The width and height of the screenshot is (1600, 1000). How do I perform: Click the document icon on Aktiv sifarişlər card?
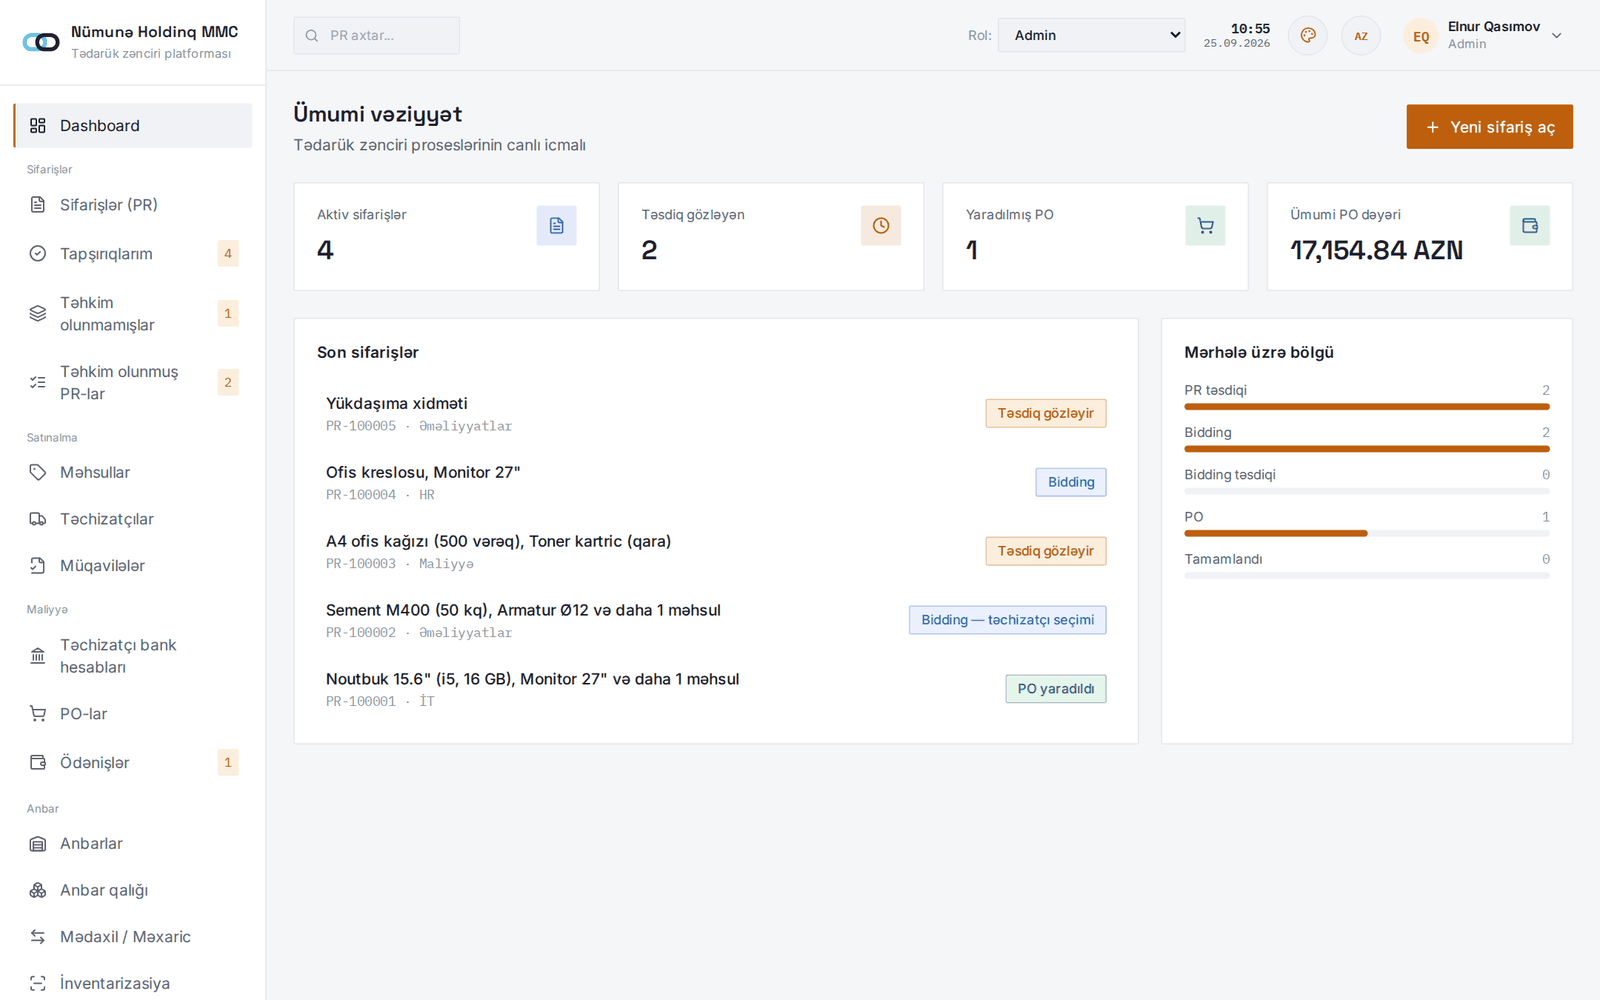tap(557, 226)
